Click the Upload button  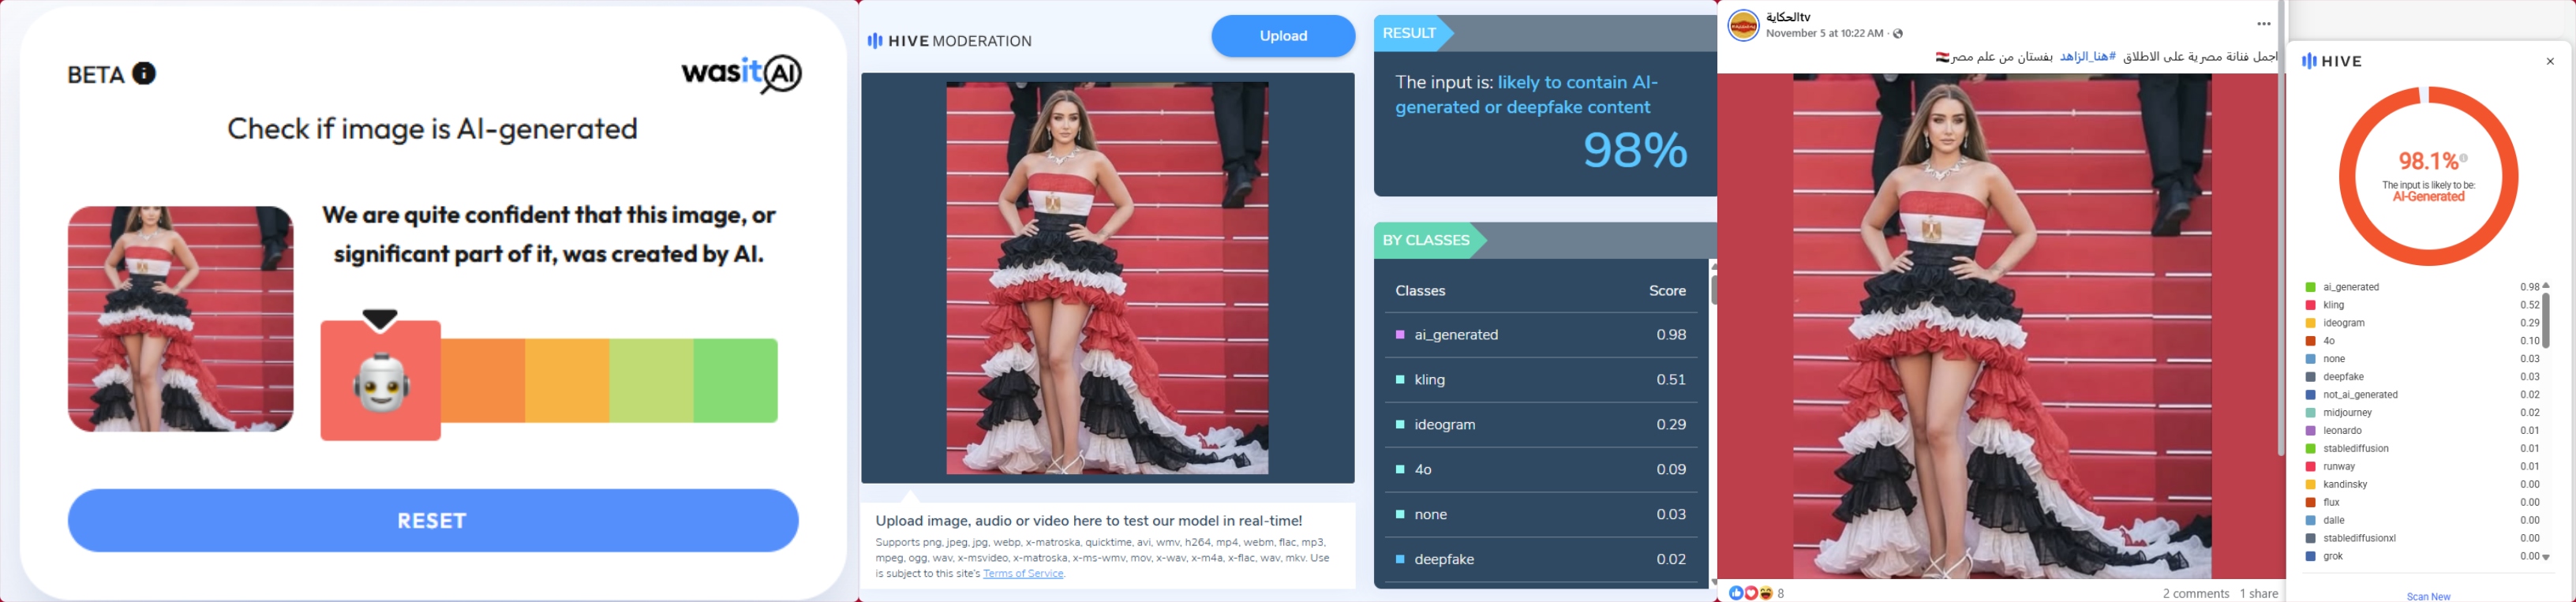1283,36
